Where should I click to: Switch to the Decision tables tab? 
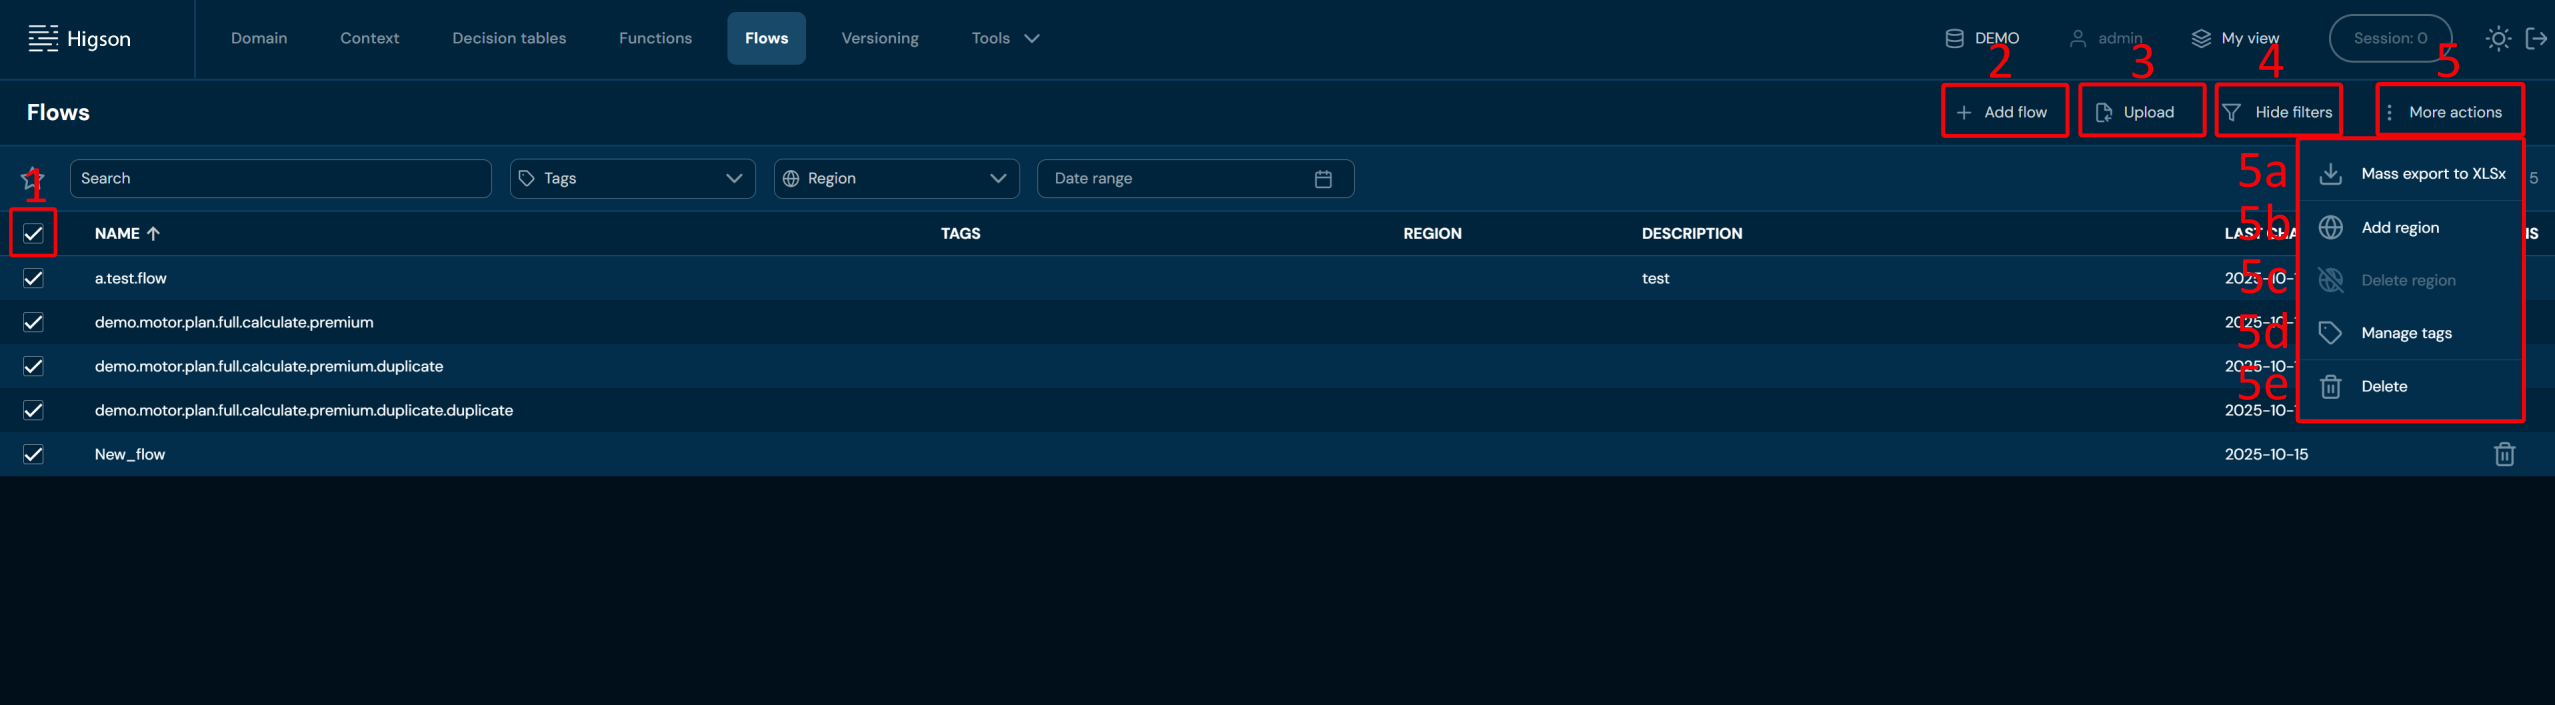click(x=509, y=39)
